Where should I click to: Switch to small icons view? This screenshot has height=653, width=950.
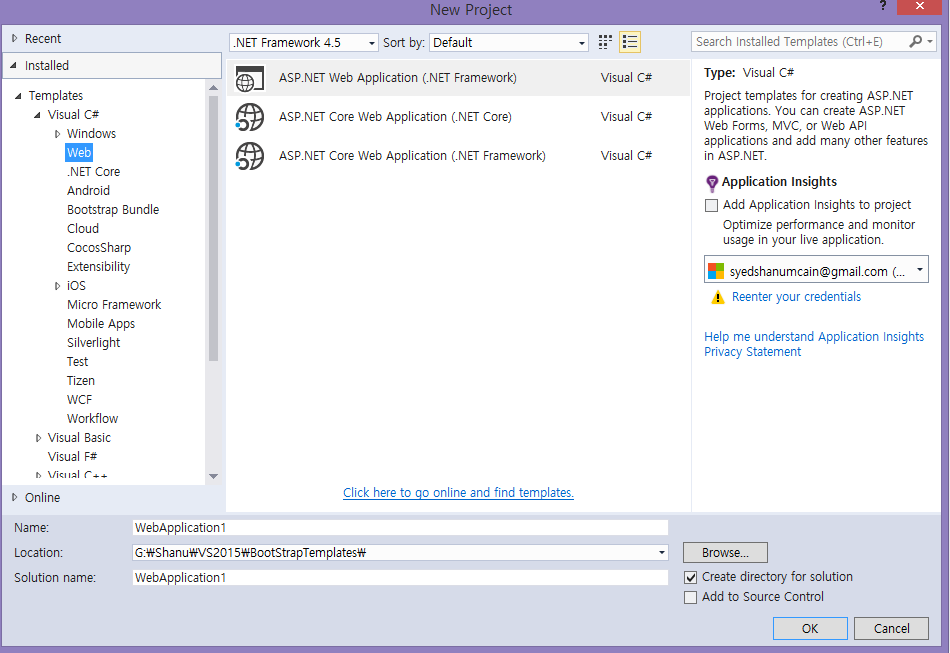pos(605,42)
